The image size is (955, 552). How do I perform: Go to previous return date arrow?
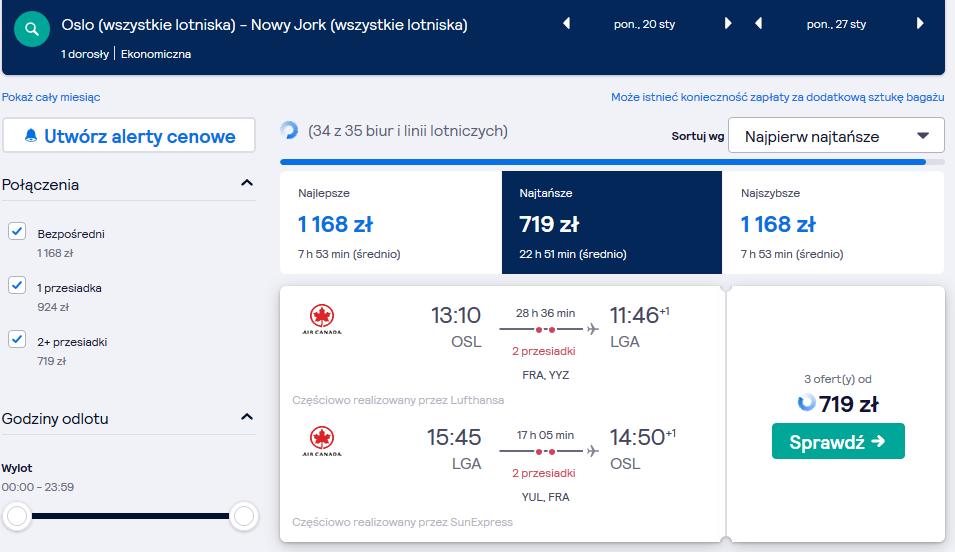(x=758, y=24)
